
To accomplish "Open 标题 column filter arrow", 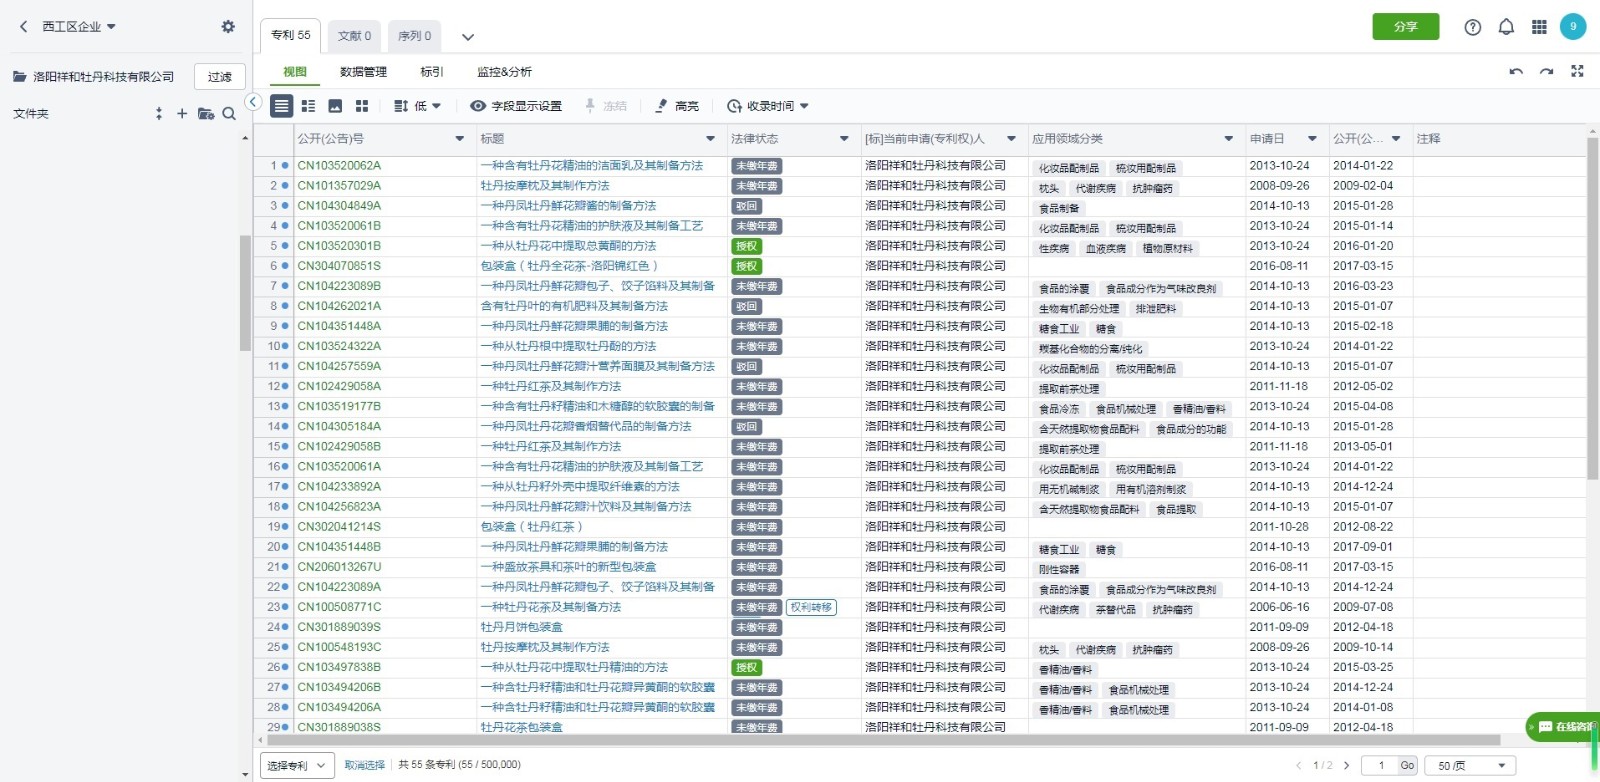I will click(711, 139).
